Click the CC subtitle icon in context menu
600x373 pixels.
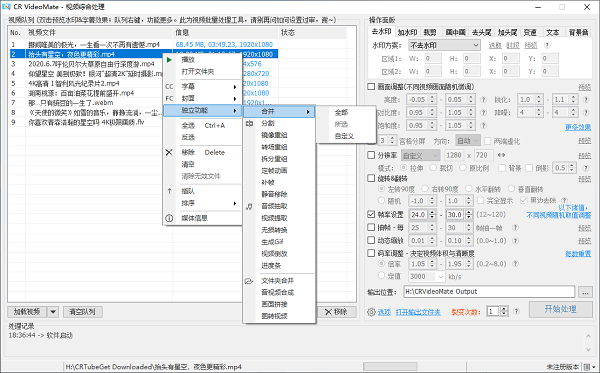(x=169, y=87)
